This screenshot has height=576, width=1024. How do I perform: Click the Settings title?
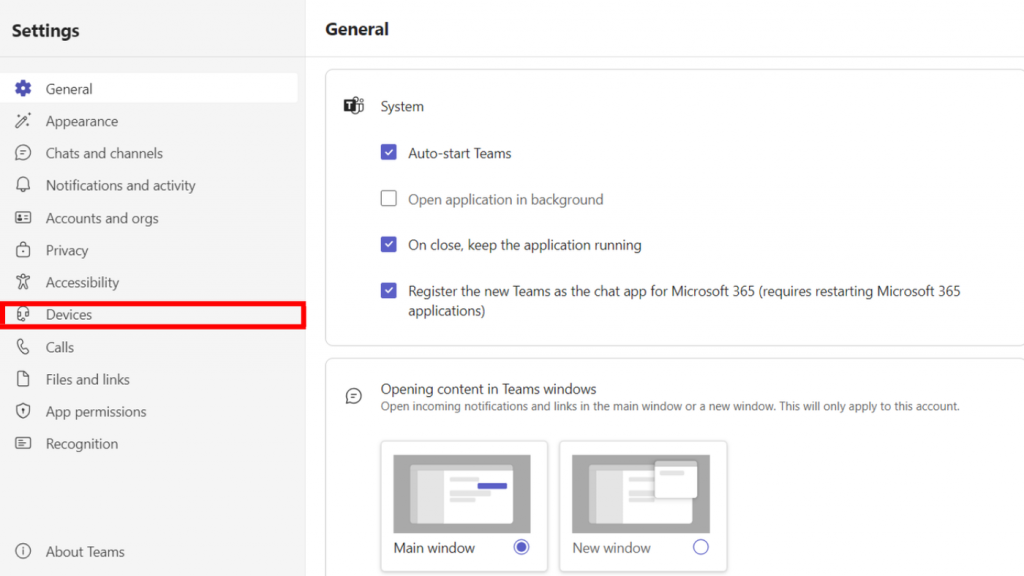(46, 30)
